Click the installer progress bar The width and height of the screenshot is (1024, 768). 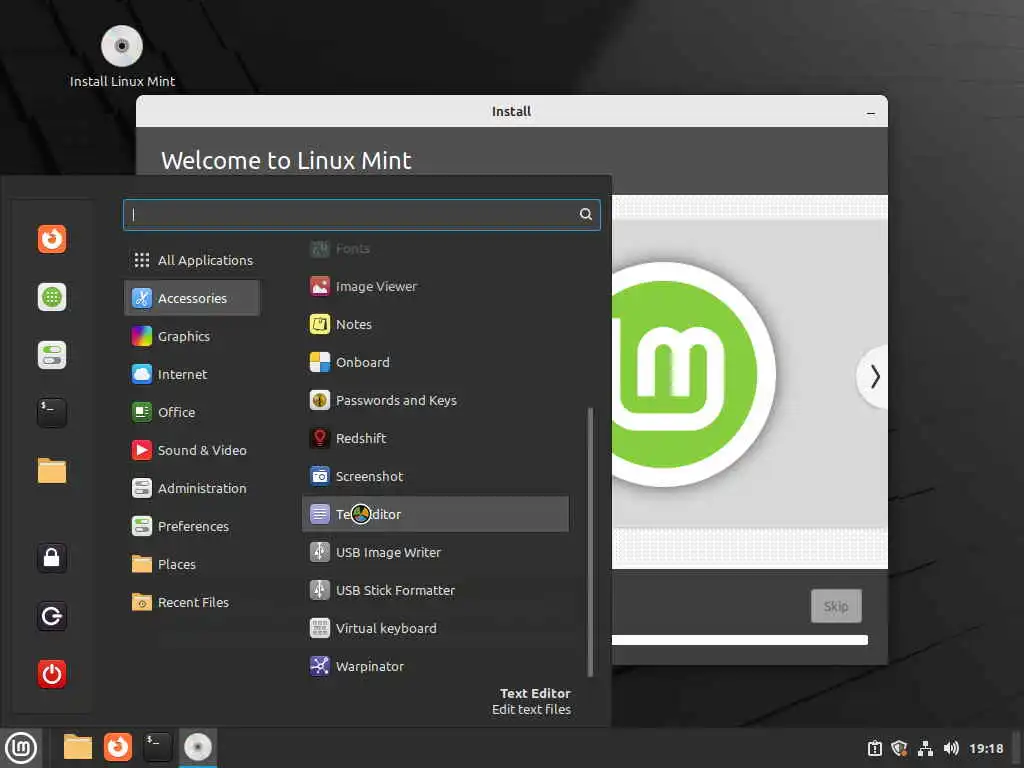tap(739, 640)
